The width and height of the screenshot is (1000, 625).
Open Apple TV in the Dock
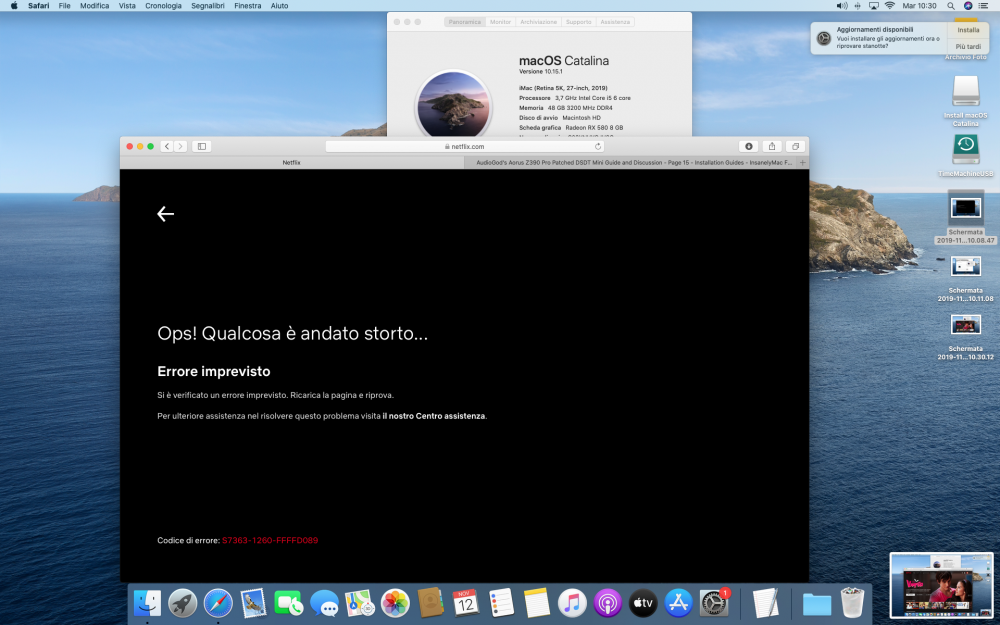coord(643,602)
